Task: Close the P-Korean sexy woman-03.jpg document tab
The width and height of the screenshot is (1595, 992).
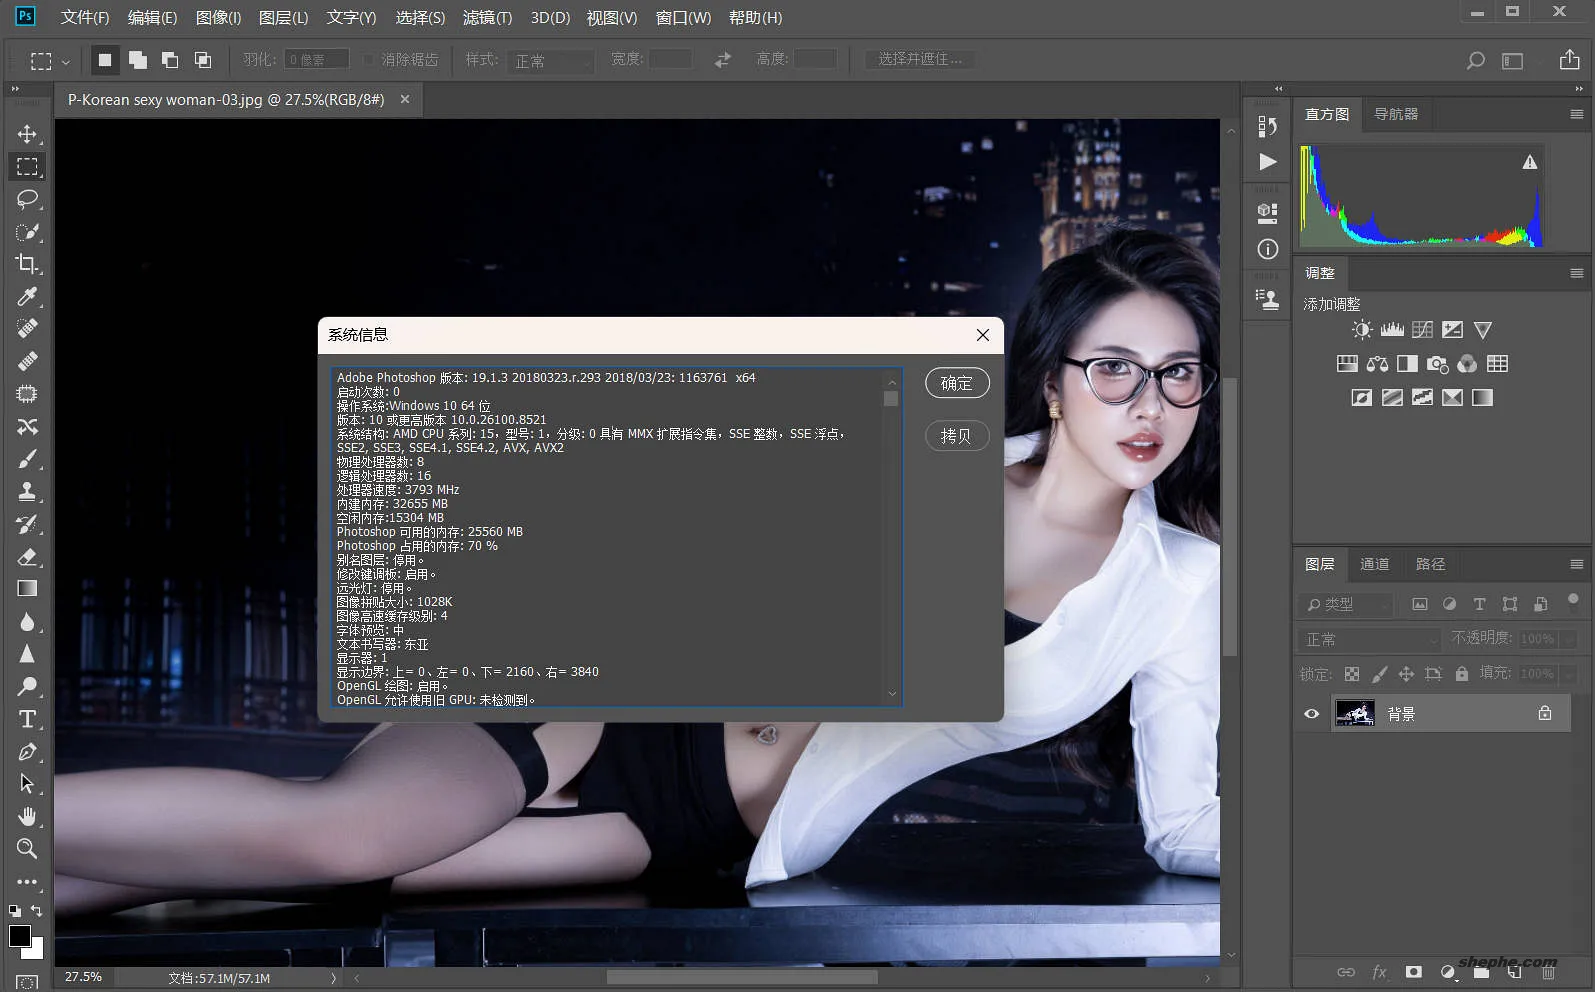Action: pos(405,99)
